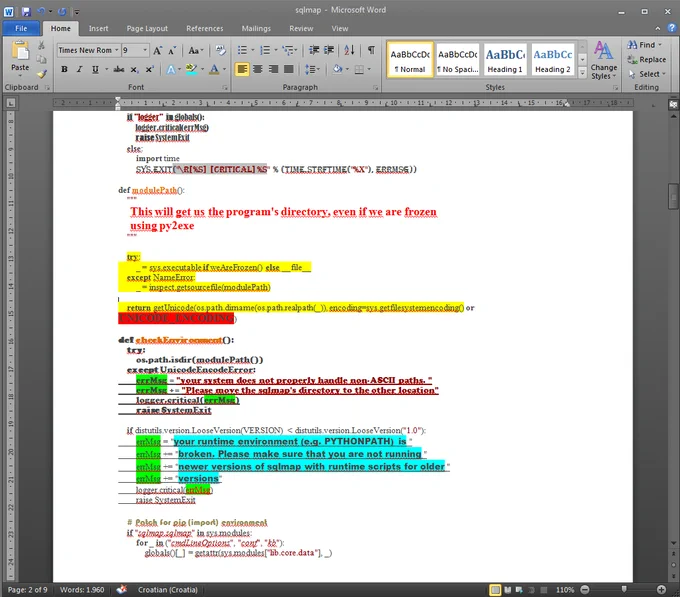This screenshot has width=680, height=597.
Task: Save document via Quick Access floppy icon
Action: pyautogui.click(x=26, y=11)
